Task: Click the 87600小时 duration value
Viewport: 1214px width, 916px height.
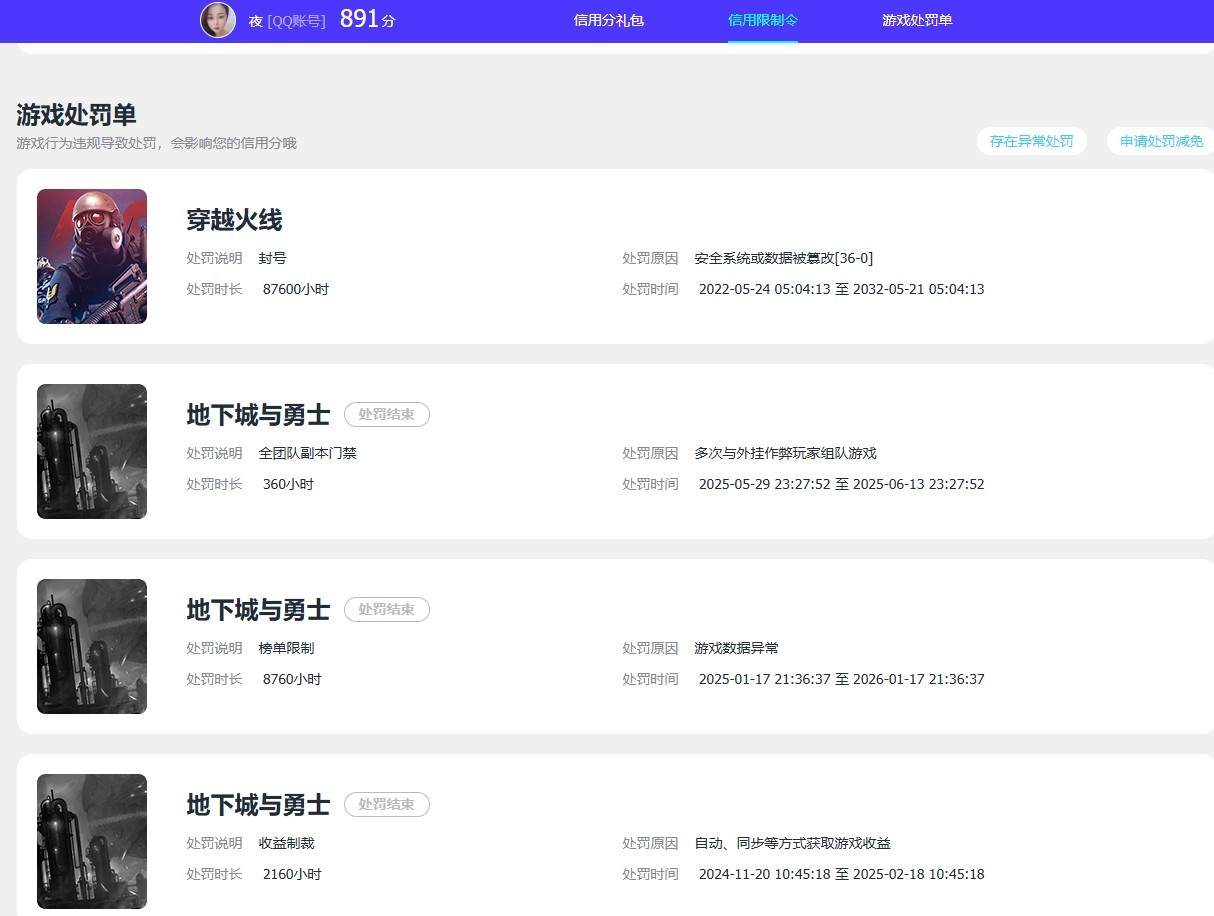Action: click(x=296, y=289)
